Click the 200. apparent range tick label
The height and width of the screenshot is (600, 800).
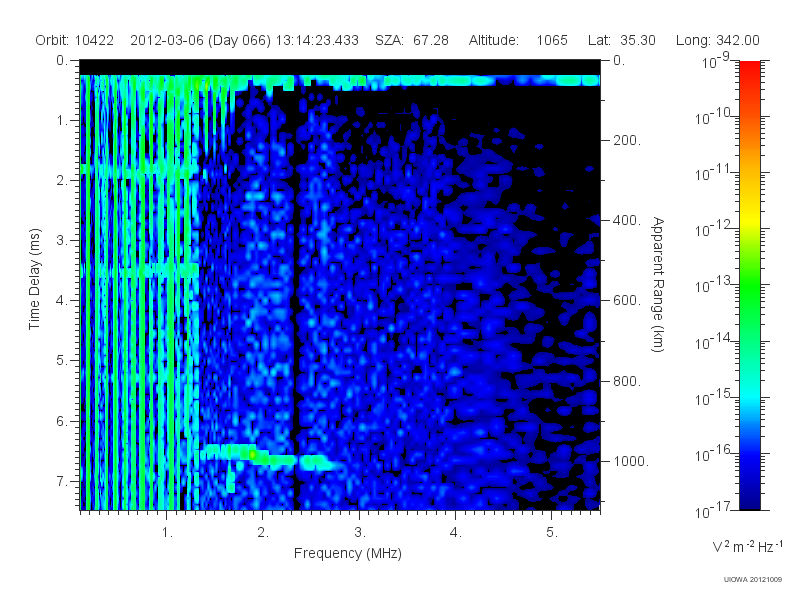[627, 140]
